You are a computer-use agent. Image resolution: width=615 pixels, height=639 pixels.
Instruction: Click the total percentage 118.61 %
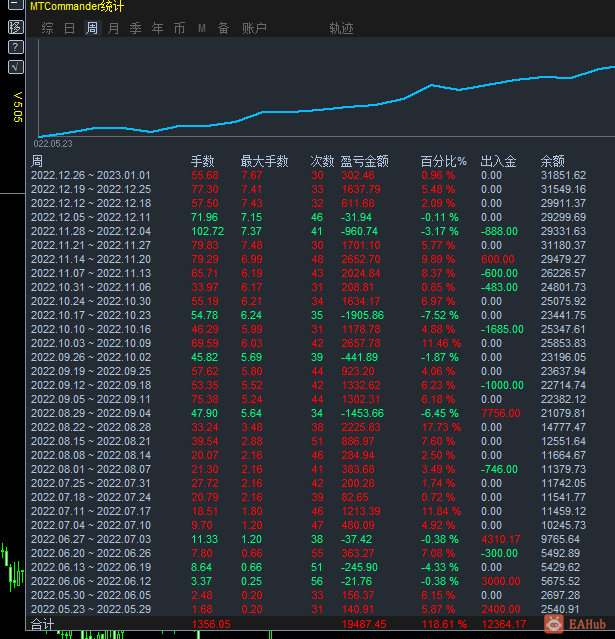click(x=444, y=624)
